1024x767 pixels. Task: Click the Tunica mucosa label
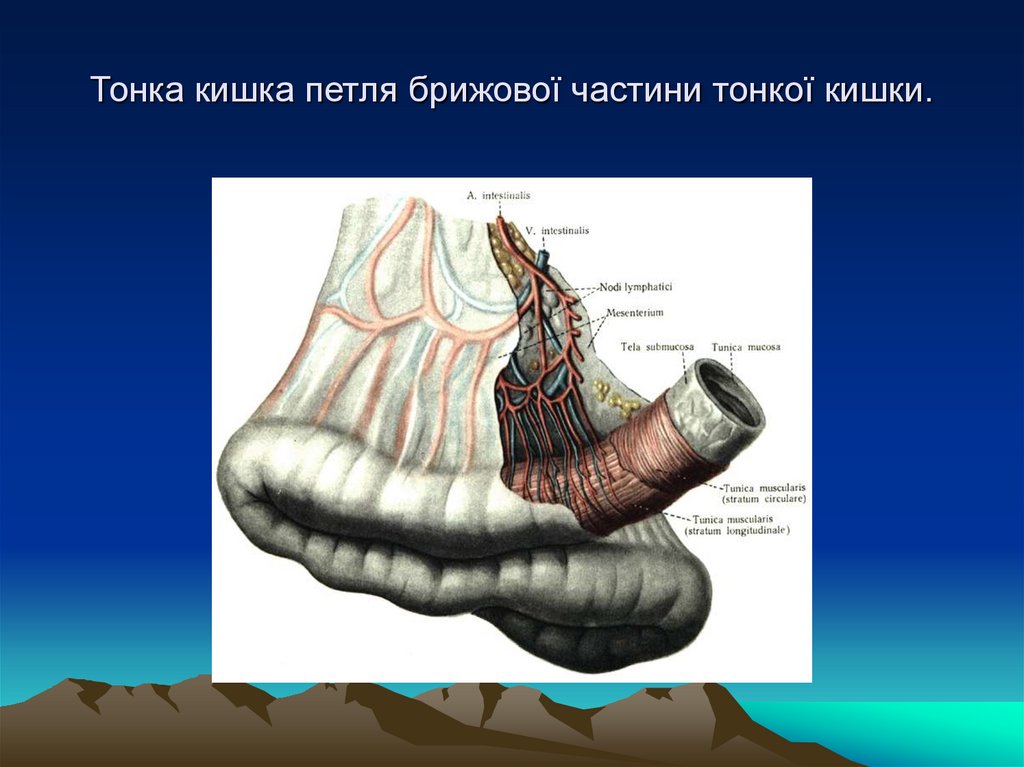point(746,345)
